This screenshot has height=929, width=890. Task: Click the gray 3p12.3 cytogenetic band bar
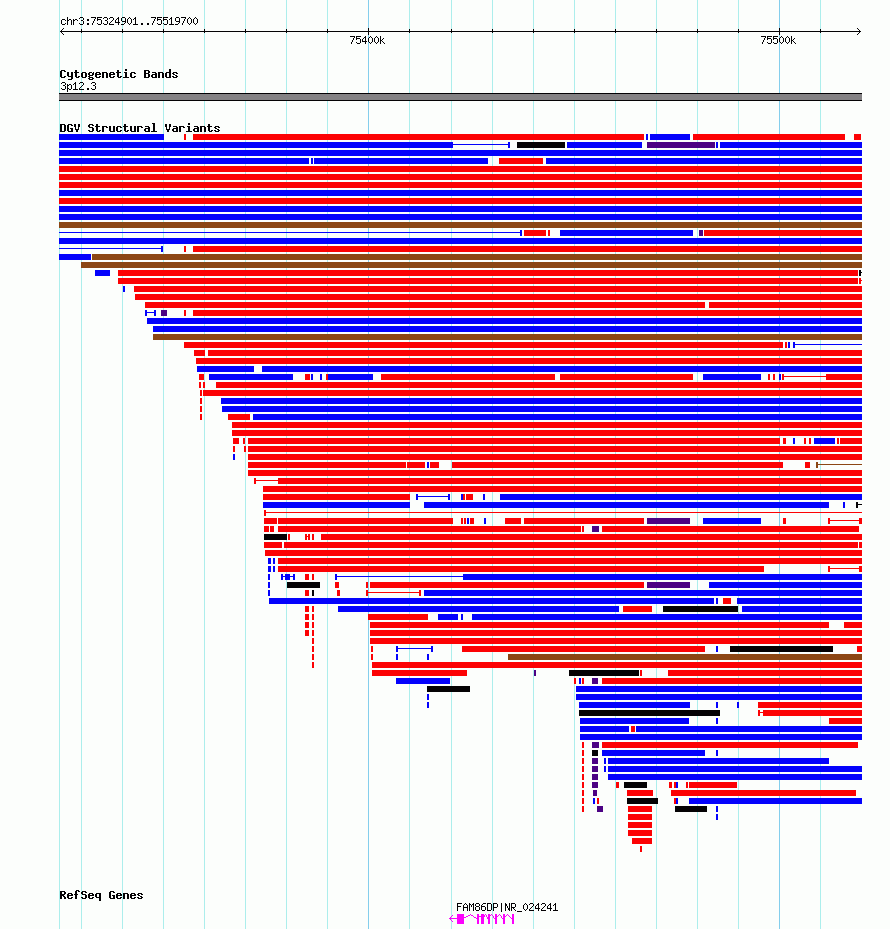click(460, 97)
